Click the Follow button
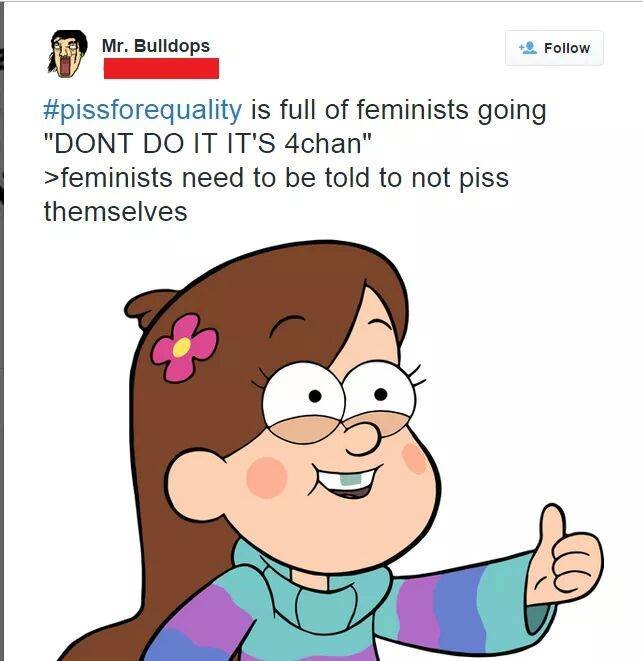643x661 pixels. [x=554, y=48]
